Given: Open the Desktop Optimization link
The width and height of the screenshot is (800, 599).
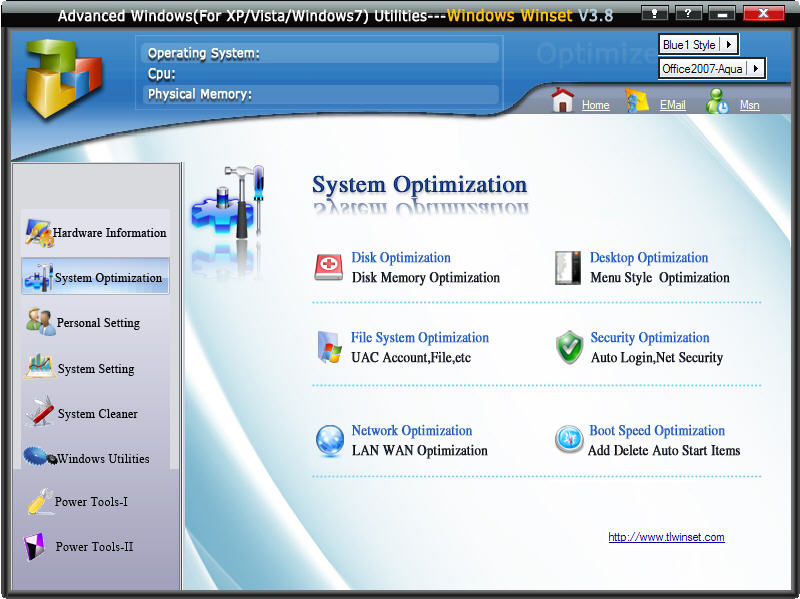Looking at the screenshot, I should [649, 258].
